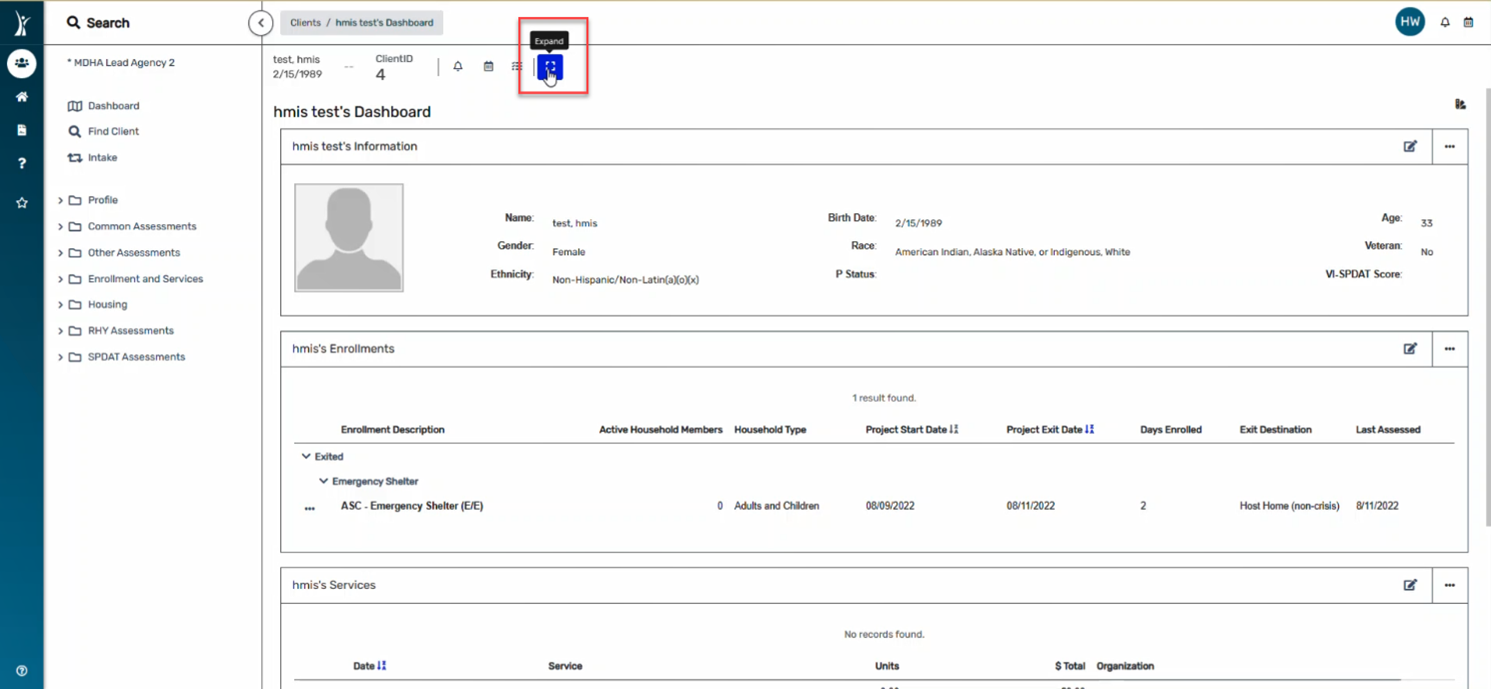Open client calendar icon beside ClientID
Viewport: 1491px width, 689px height.
488,67
